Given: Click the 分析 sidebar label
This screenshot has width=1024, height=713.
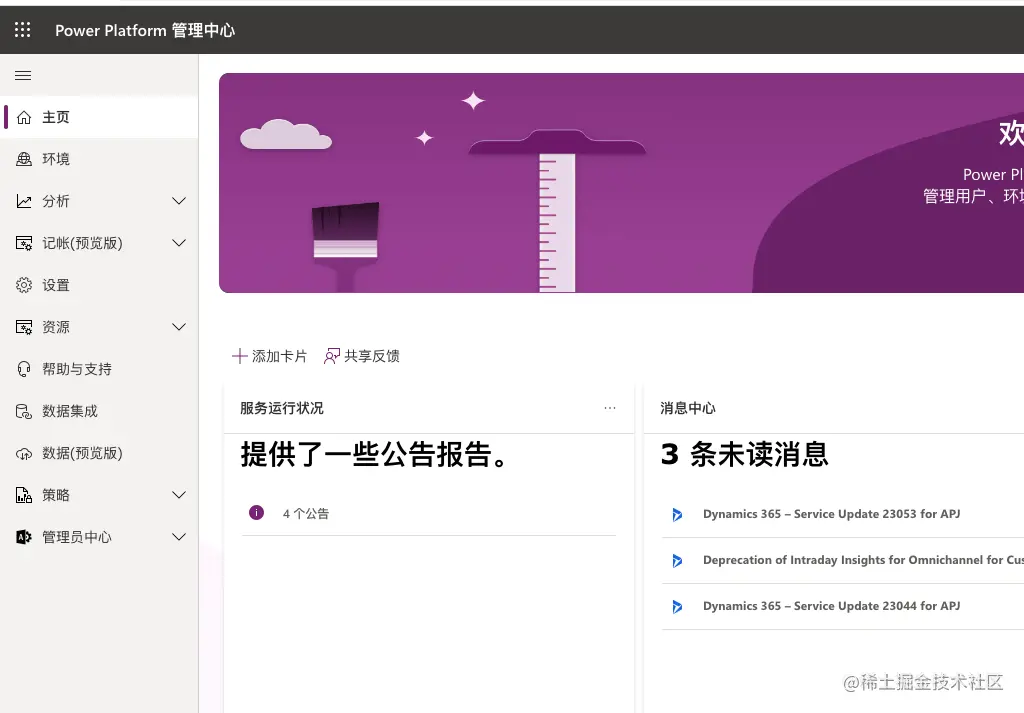Looking at the screenshot, I should (56, 201).
